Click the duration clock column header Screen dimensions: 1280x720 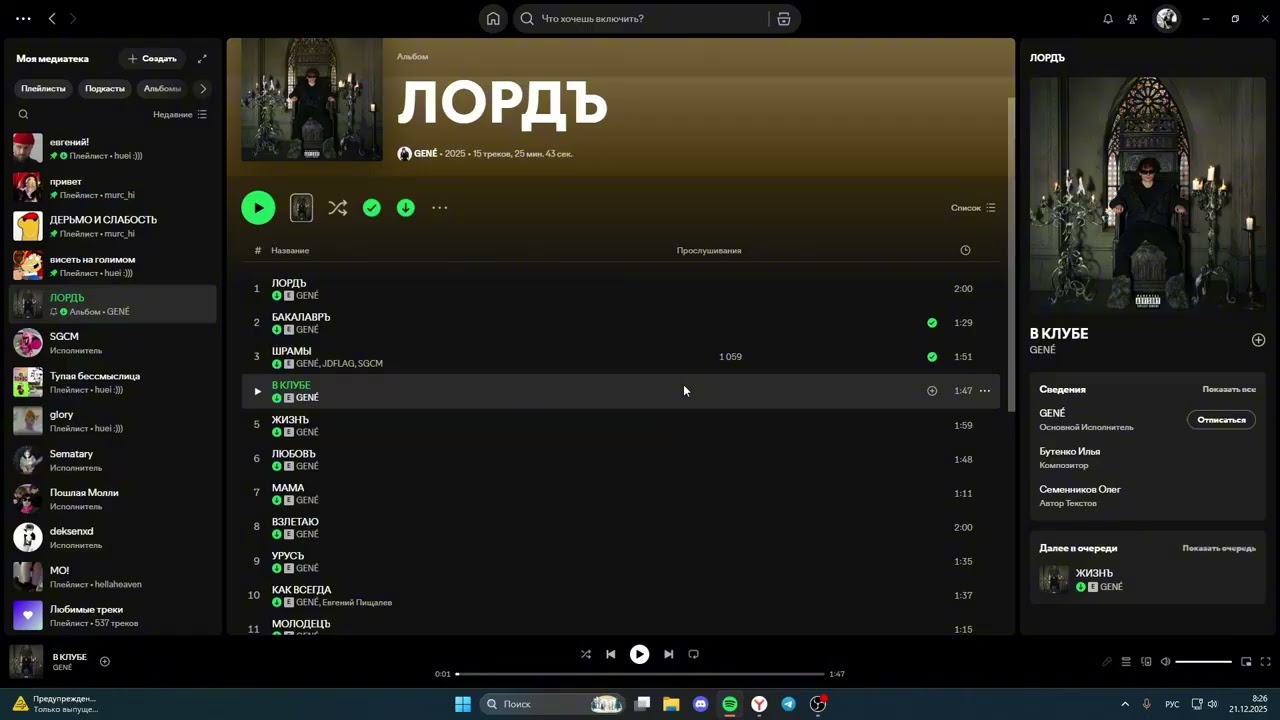pos(965,250)
